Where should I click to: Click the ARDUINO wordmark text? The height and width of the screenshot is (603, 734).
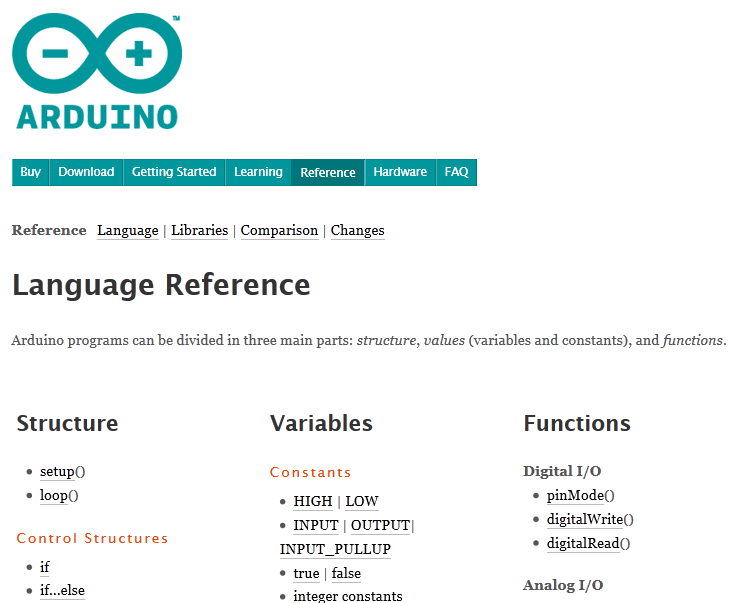[97, 117]
